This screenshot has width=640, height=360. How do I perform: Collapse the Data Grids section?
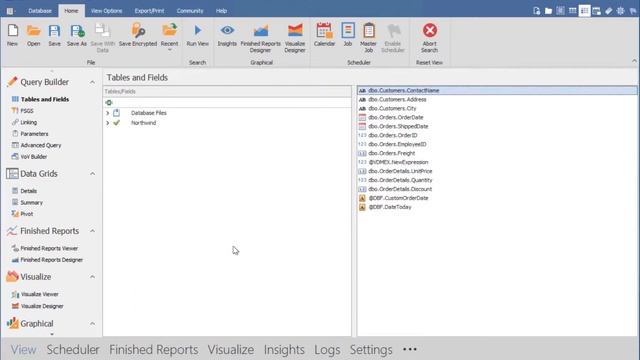[93, 174]
